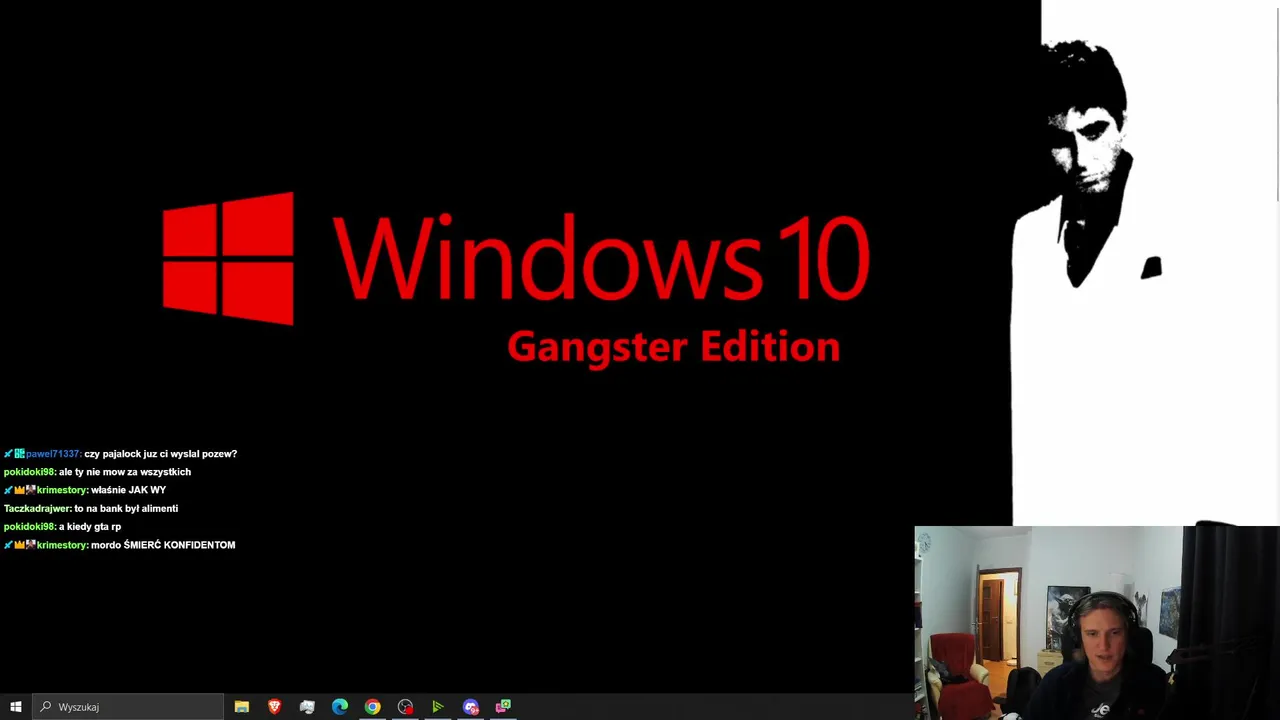The image size is (1280, 720).
Task: Launch Brave browser from the taskbar
Action: coord(275,707)
